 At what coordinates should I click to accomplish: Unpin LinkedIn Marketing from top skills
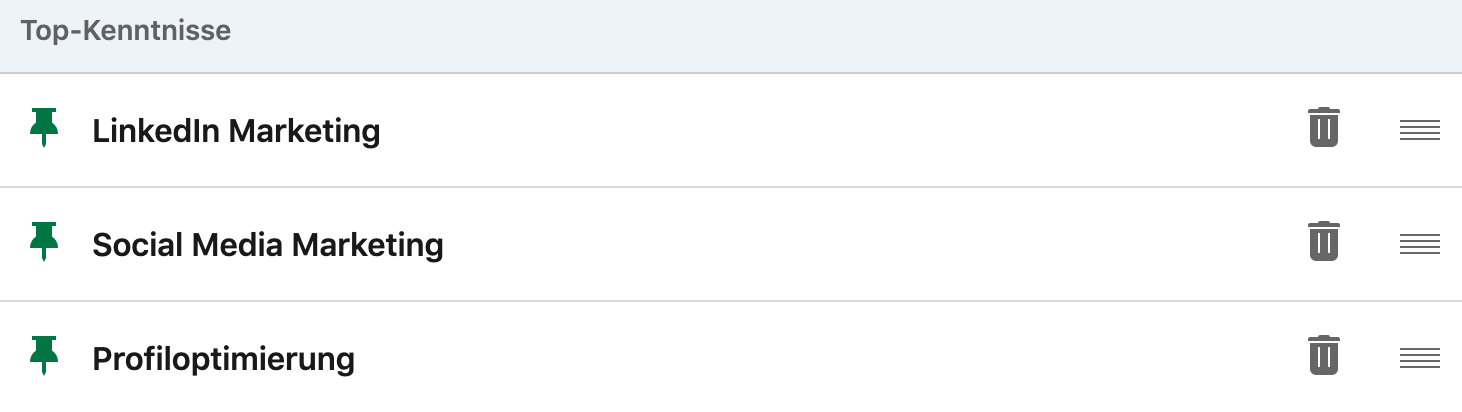pyautogui.click(x=44, y=128)
